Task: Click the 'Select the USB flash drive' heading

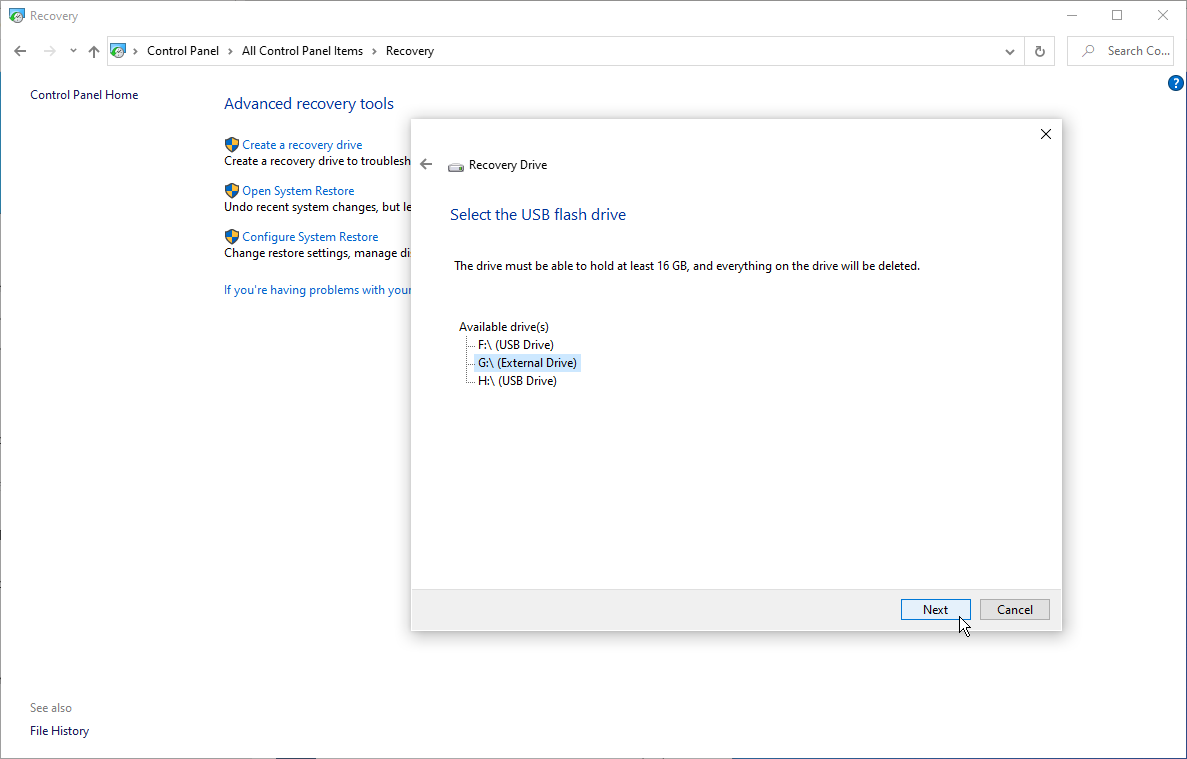Action: click(538, 215)
